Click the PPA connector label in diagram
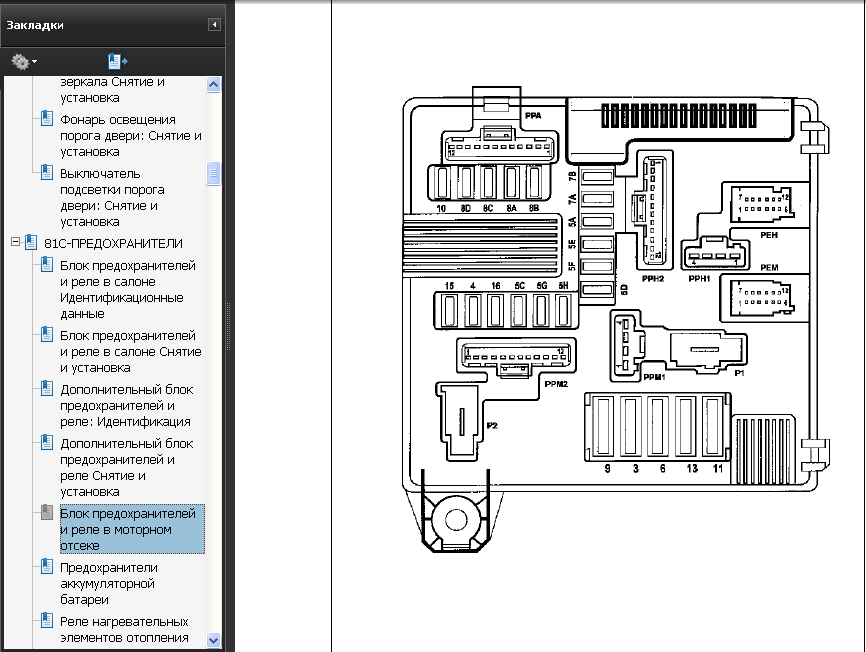Viewport: 866px width, 652px height. click(x=533, y=116)
